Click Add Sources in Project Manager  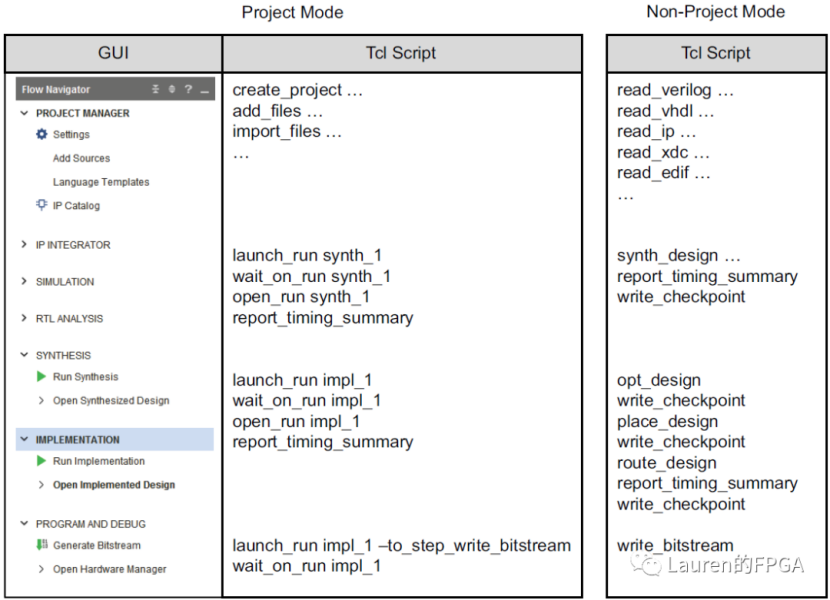pos(81,158)
